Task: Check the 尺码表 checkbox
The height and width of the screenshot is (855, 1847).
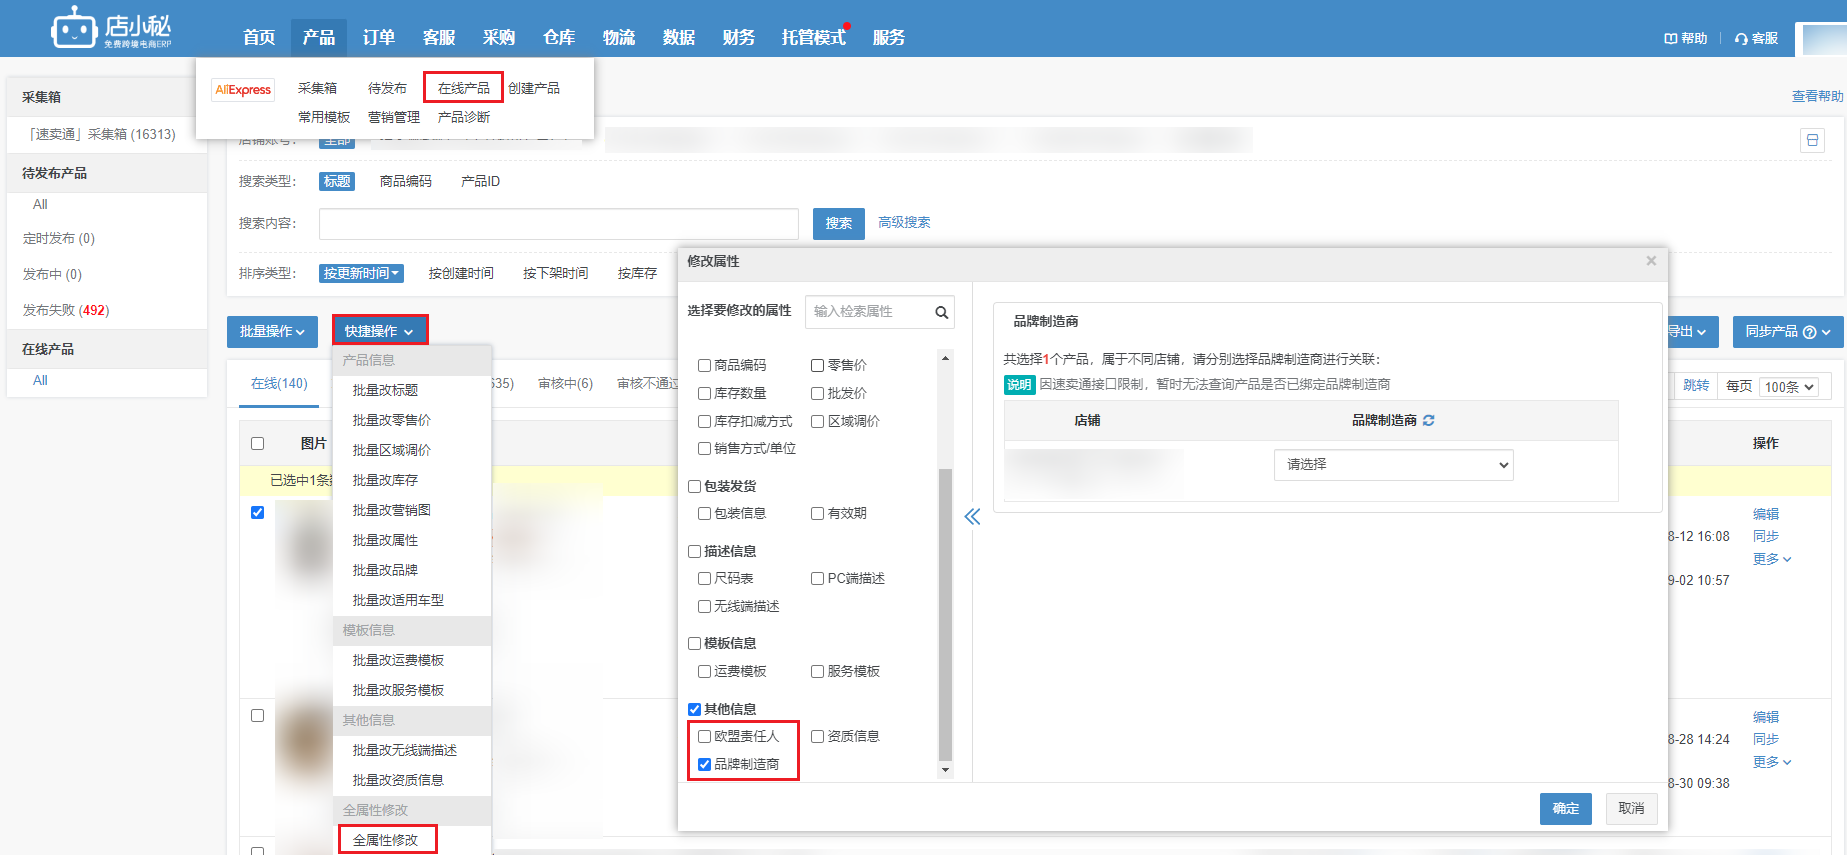Action: pos(704,579)
